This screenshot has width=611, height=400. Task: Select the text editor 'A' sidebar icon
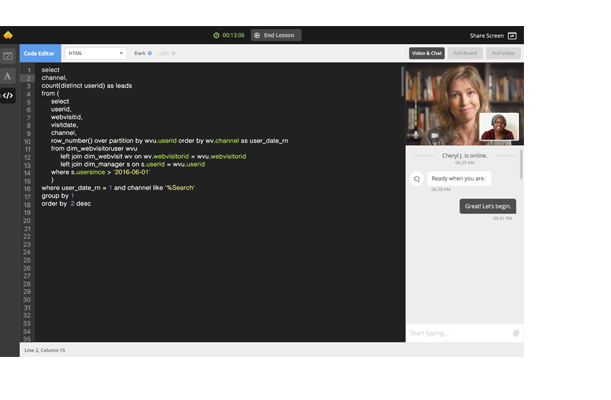pos(8,76)
